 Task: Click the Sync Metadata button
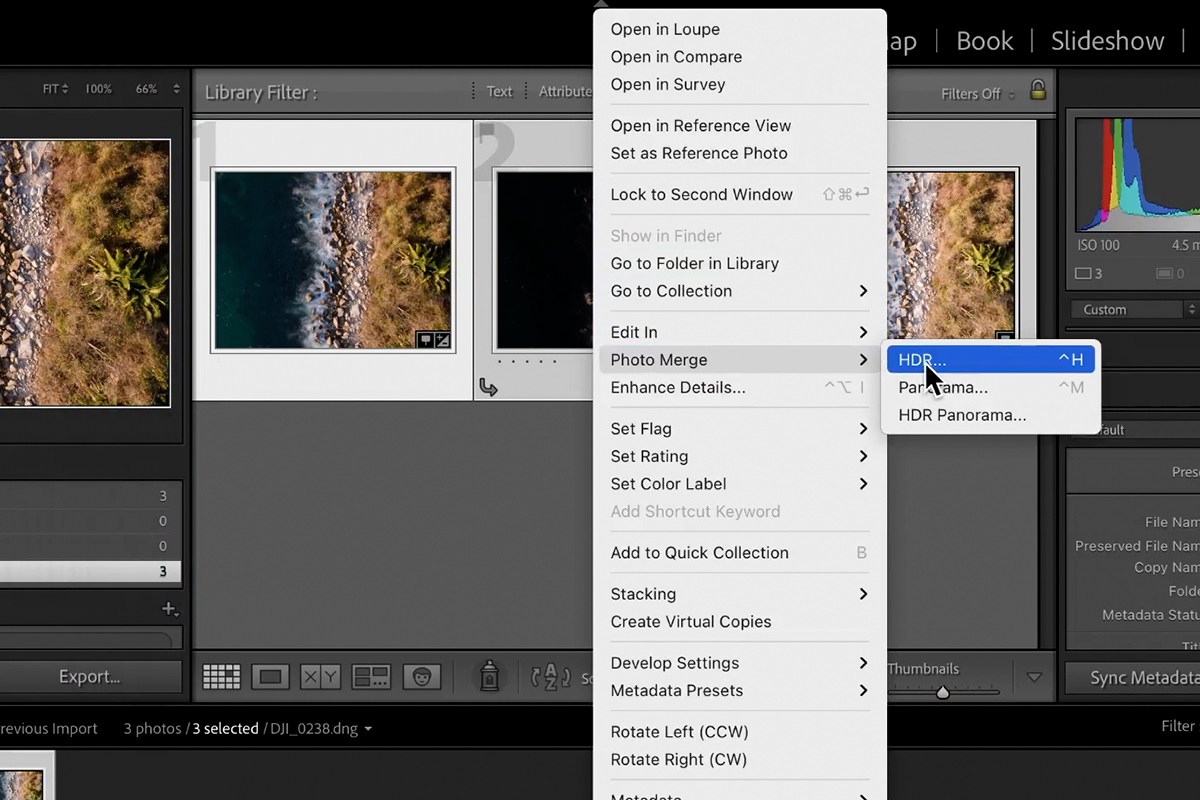(x=1132, y=677)
